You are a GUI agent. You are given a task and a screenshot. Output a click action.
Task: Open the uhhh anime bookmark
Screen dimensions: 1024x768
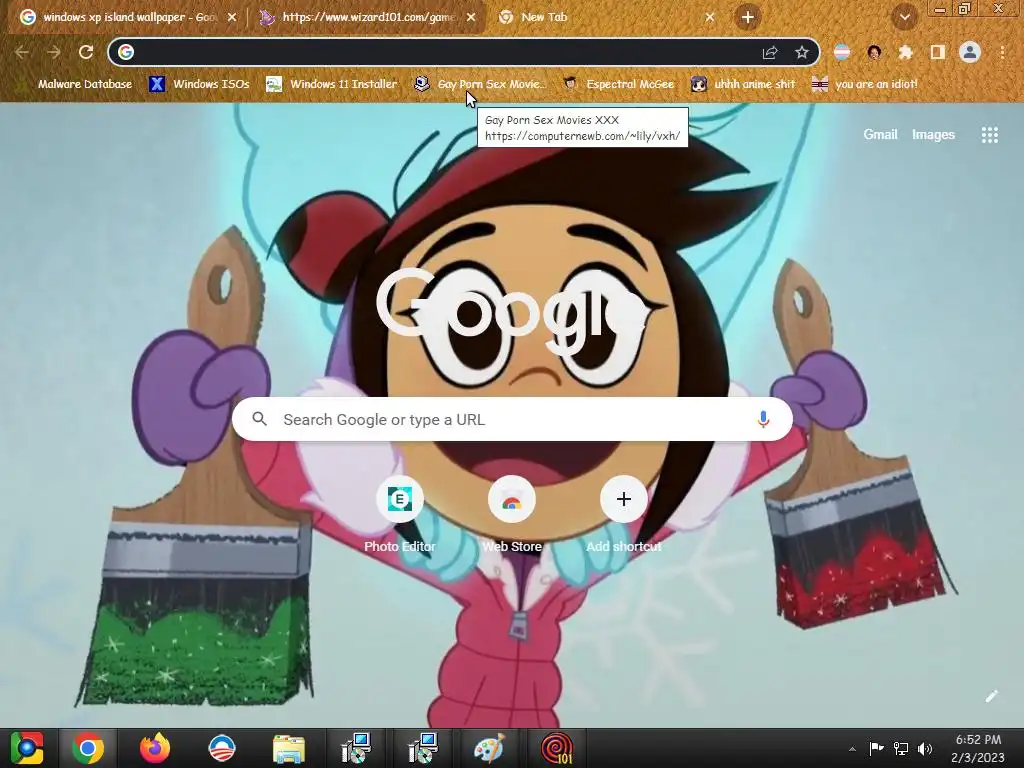click(744, 84)
